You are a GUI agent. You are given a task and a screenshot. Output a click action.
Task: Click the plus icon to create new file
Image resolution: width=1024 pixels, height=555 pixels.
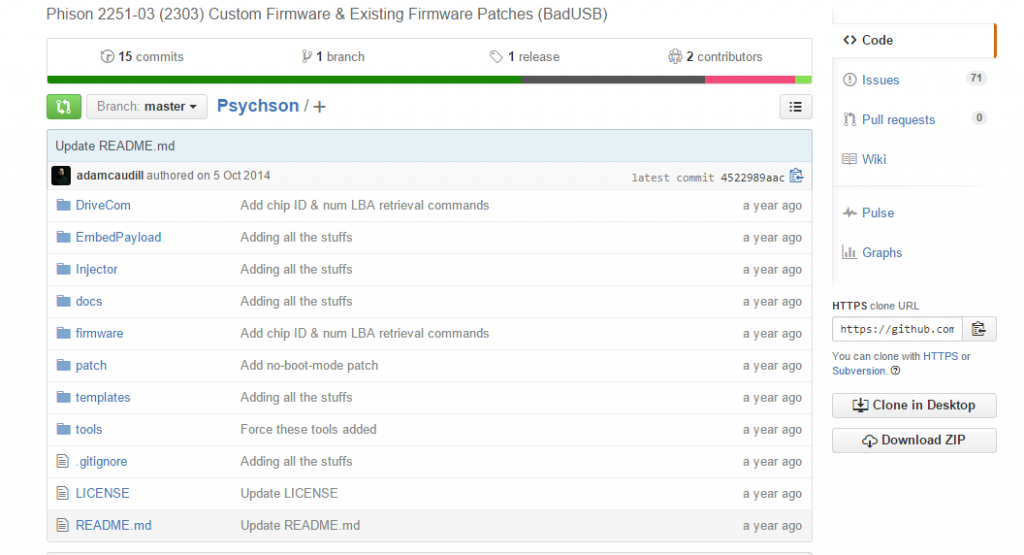pyautogui.click(x=320, y=107)
